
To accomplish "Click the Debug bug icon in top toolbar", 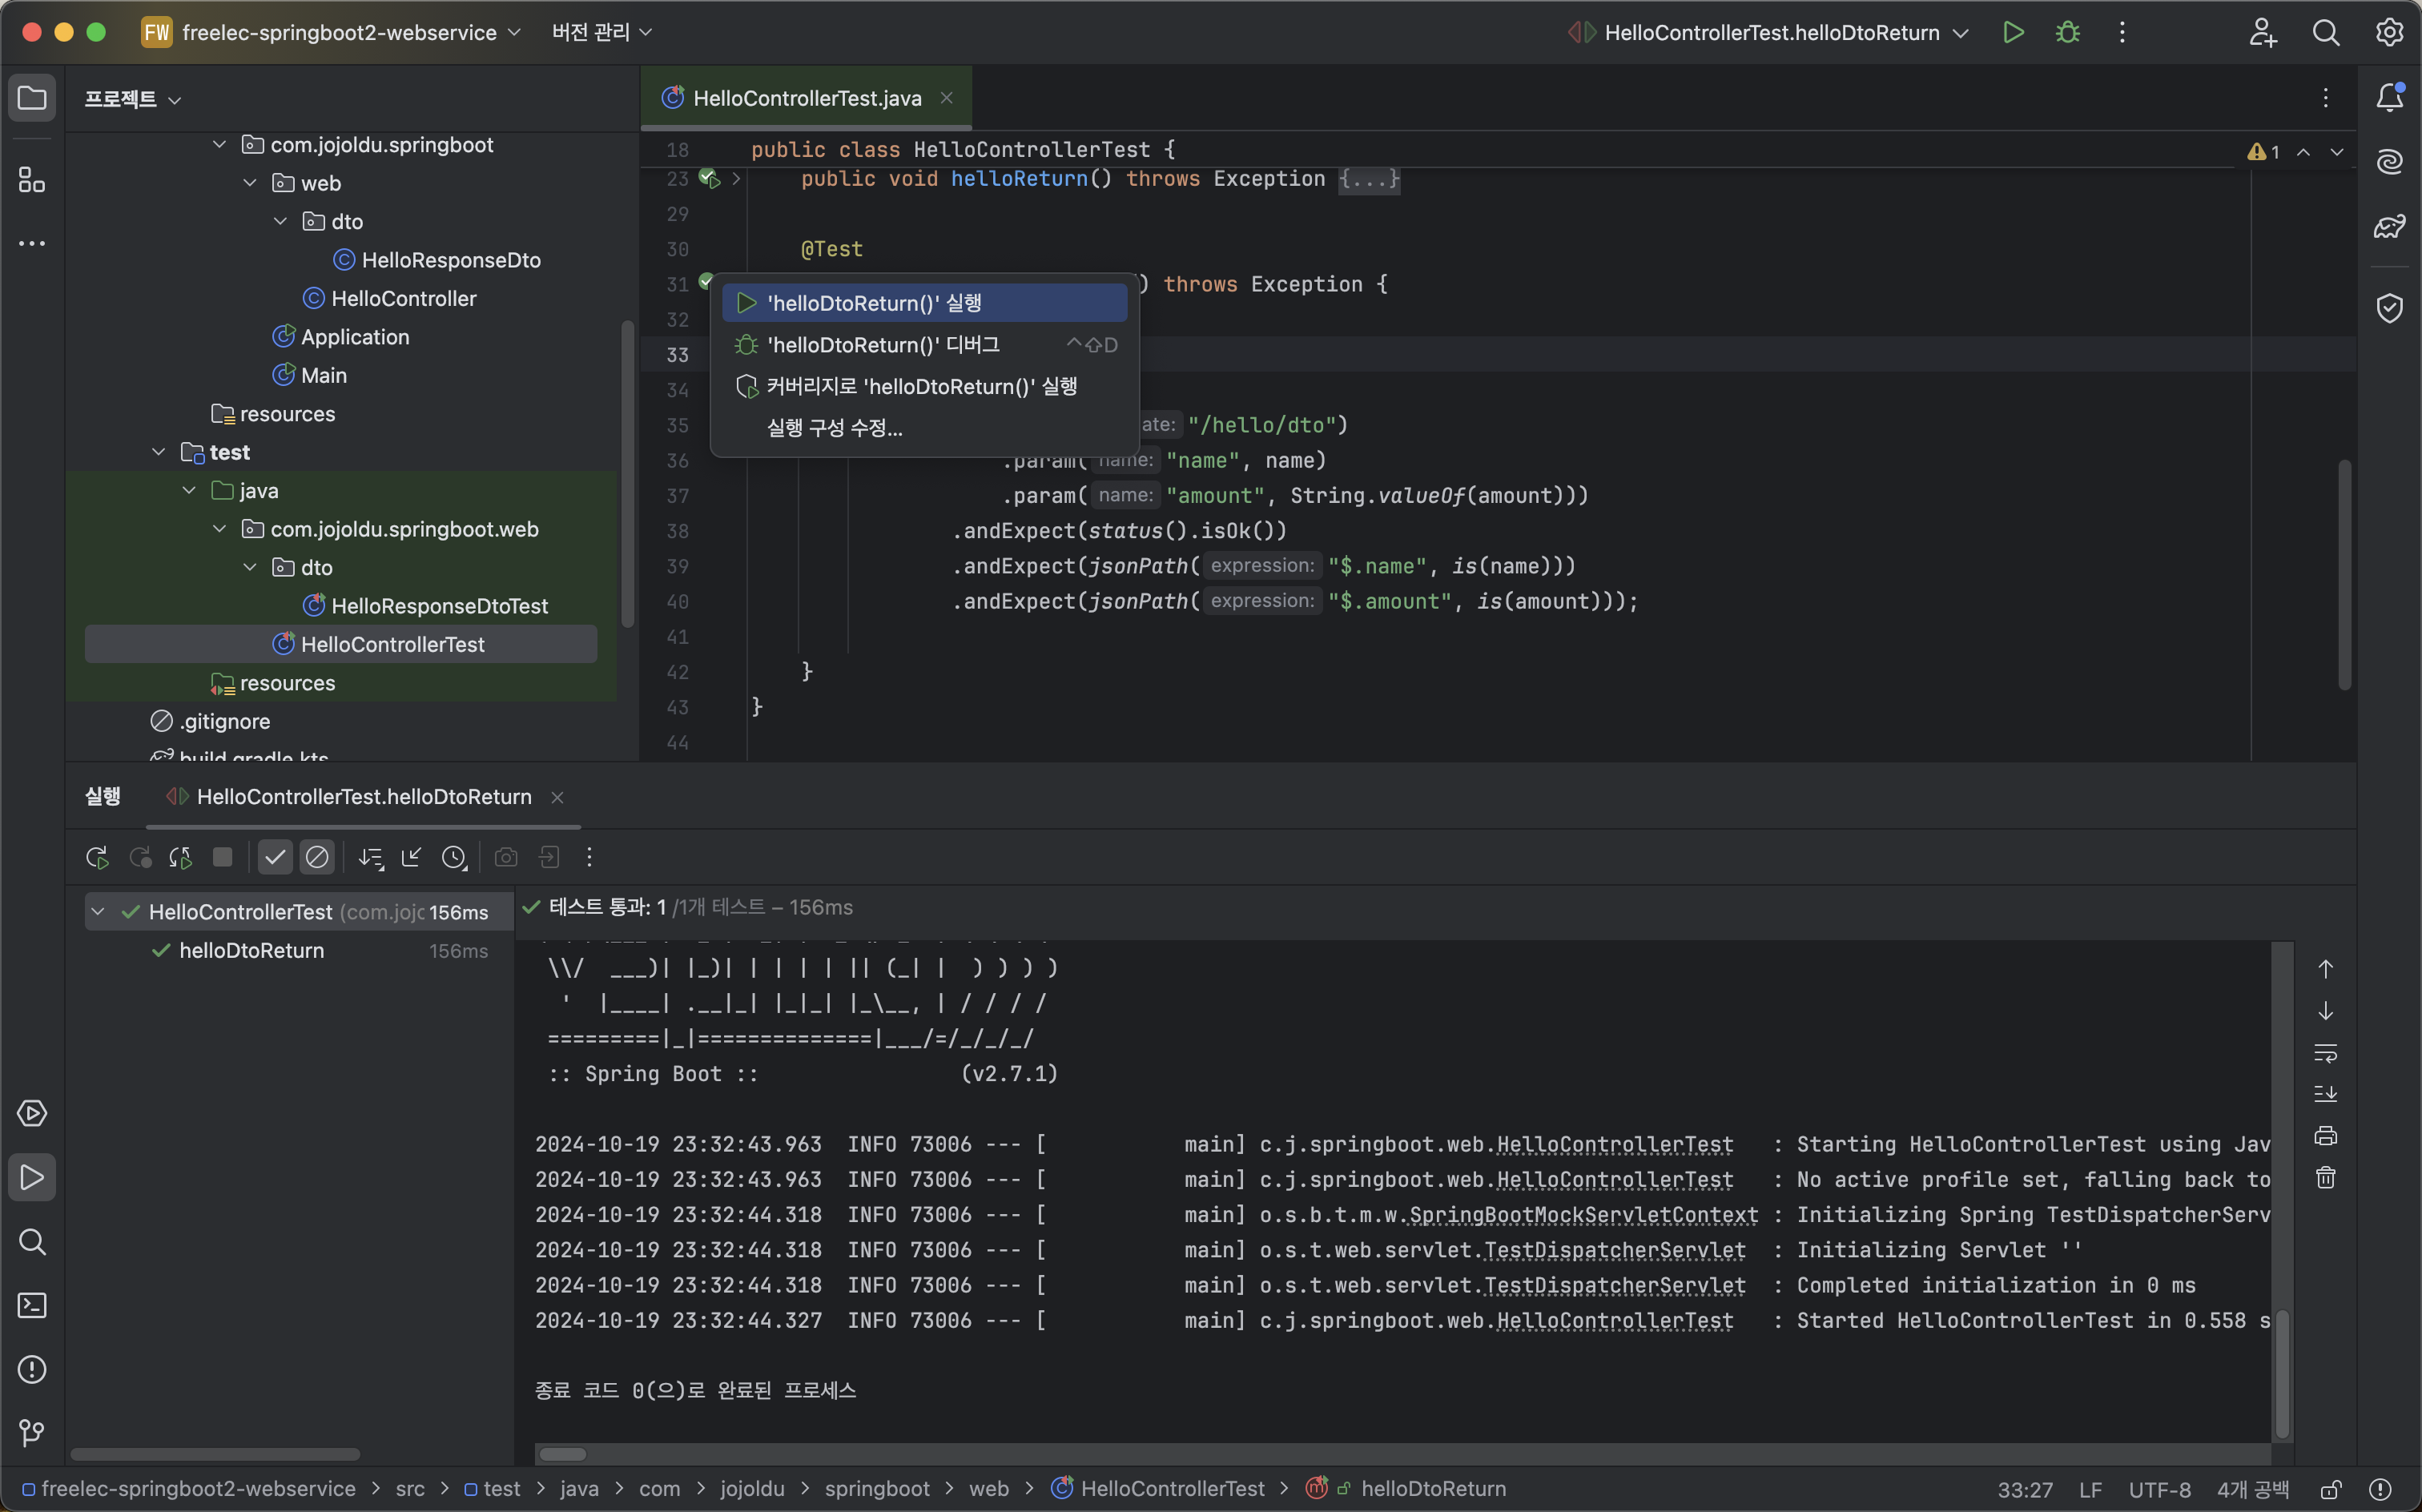I will coord(2067,32).
